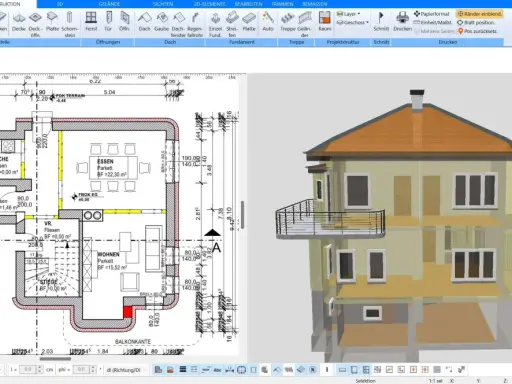Switch to the Bemassen ribbon tab
This screenshot has height=384, width=512.
pos(315,4)
